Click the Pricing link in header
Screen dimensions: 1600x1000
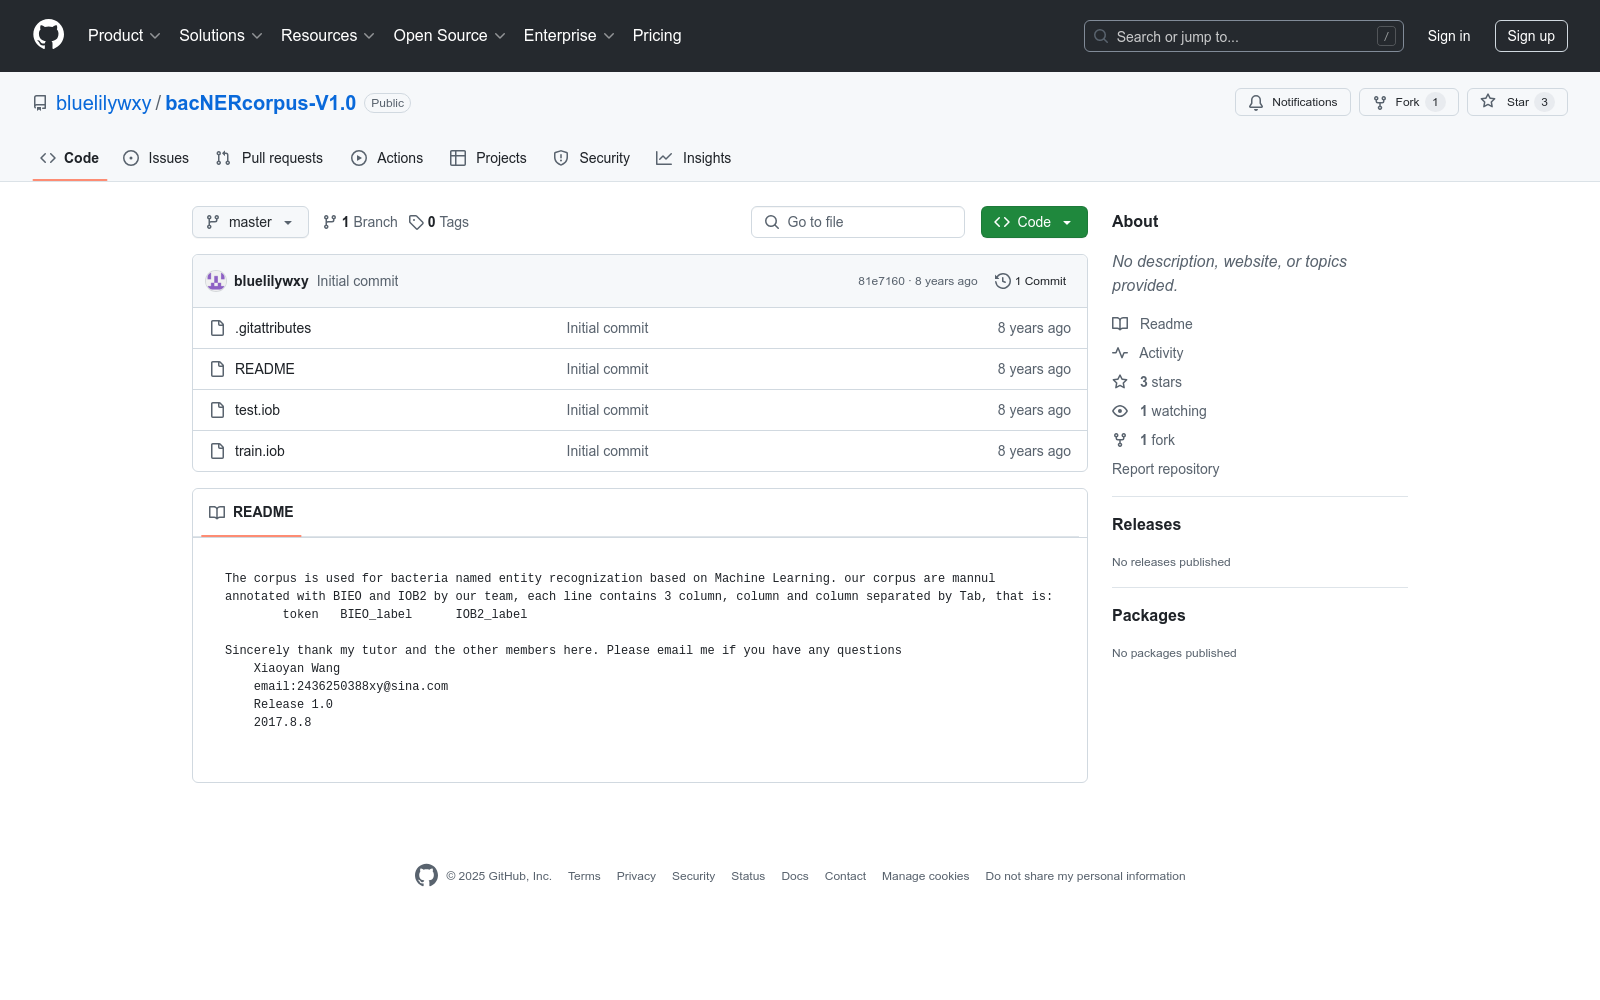pos(657,35)
